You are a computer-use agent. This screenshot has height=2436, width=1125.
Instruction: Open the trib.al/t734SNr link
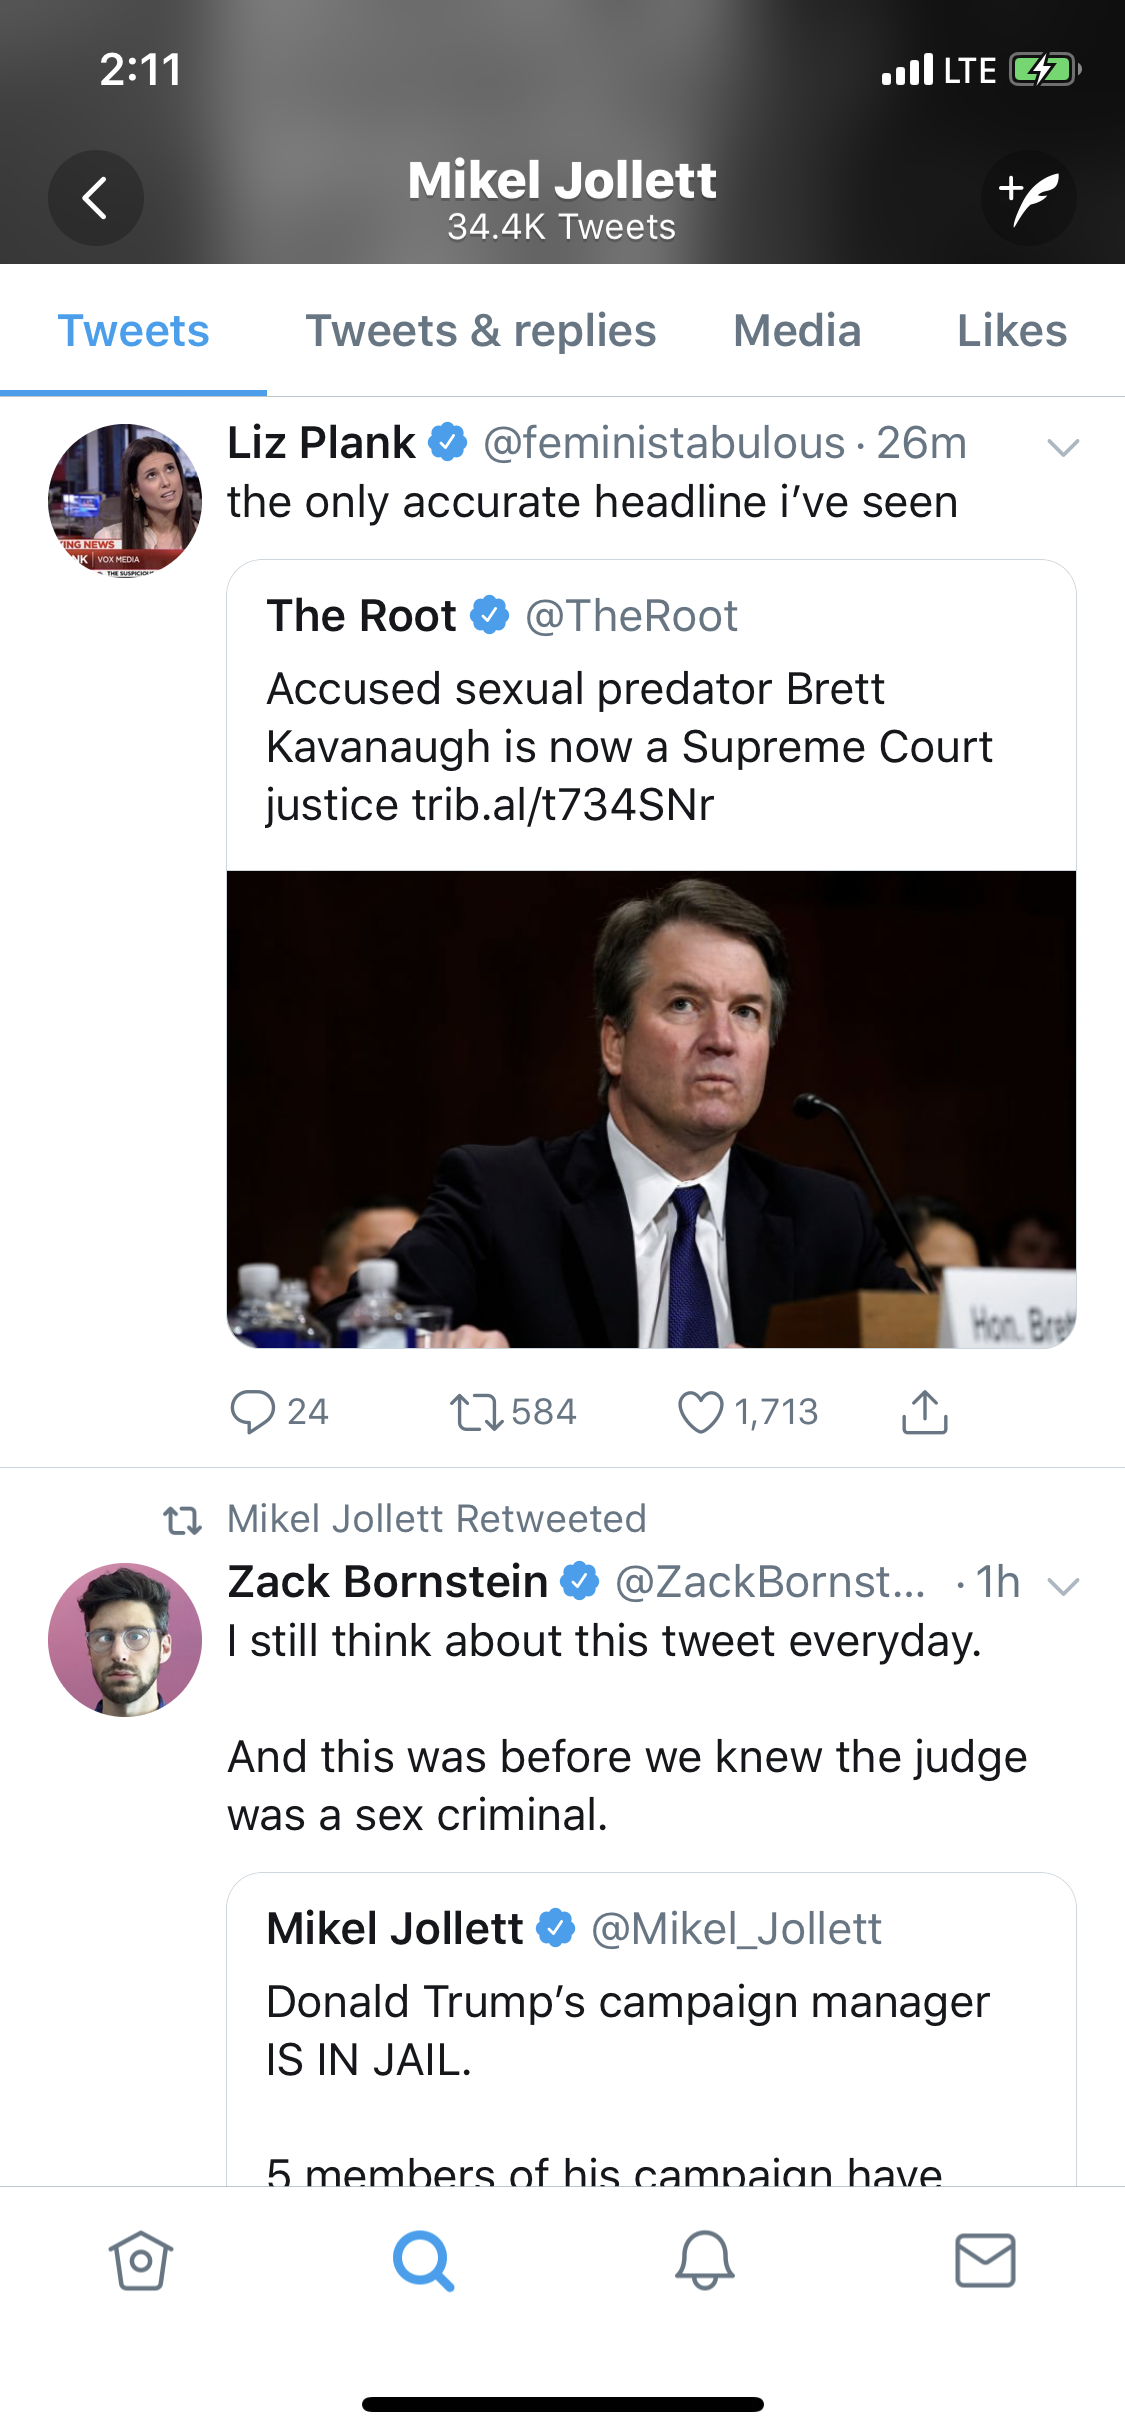click(563, 805)
